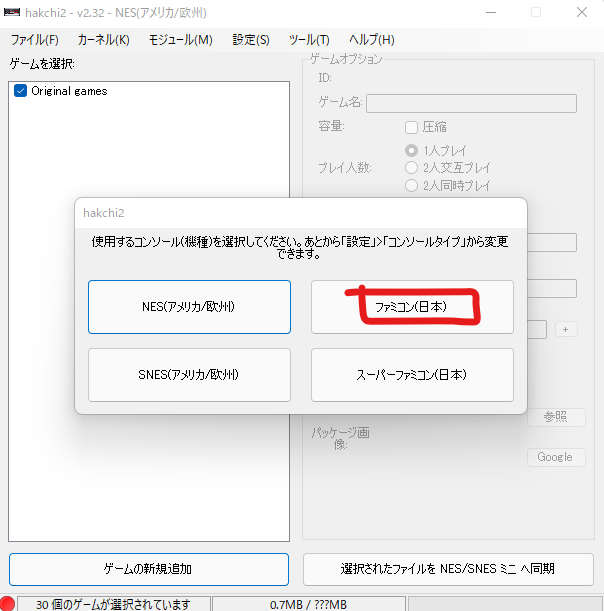Viewport: 604px width, 611px height.
Task: Open the 設定(S) menu
Action: (x=251, y=40)
